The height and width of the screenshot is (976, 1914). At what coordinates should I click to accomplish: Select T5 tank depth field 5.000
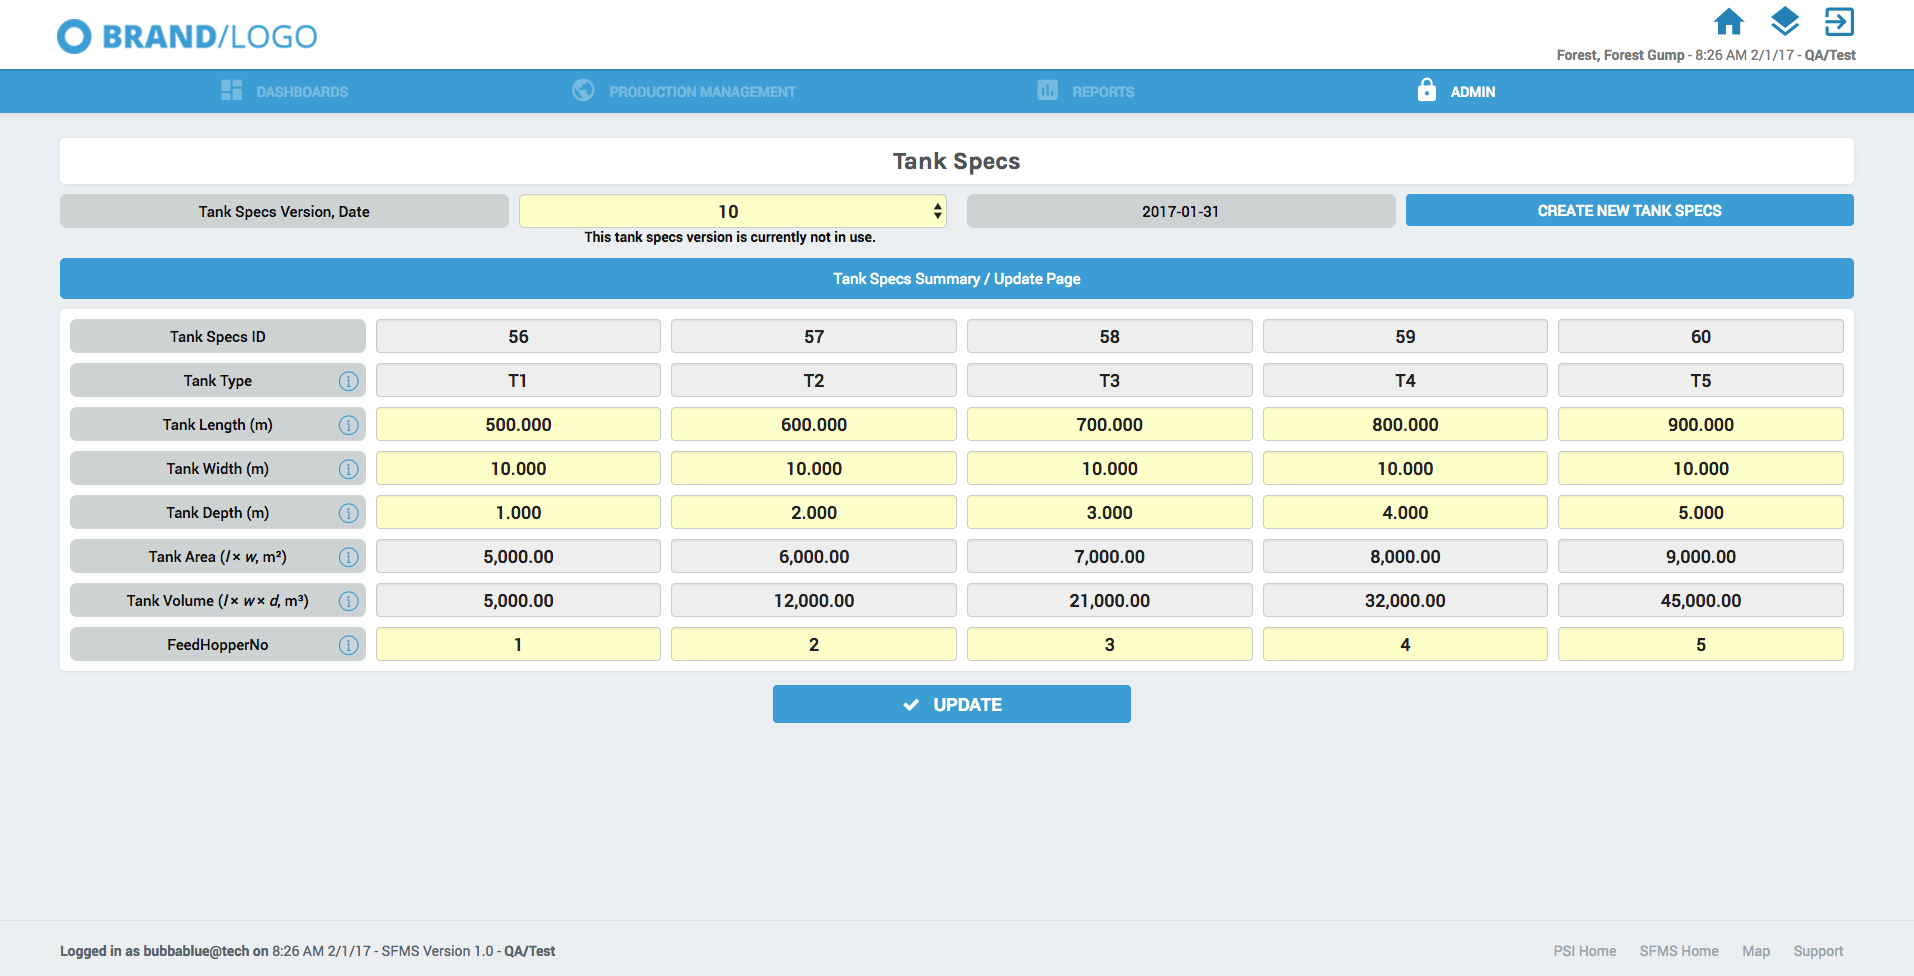pos(1700,513)
